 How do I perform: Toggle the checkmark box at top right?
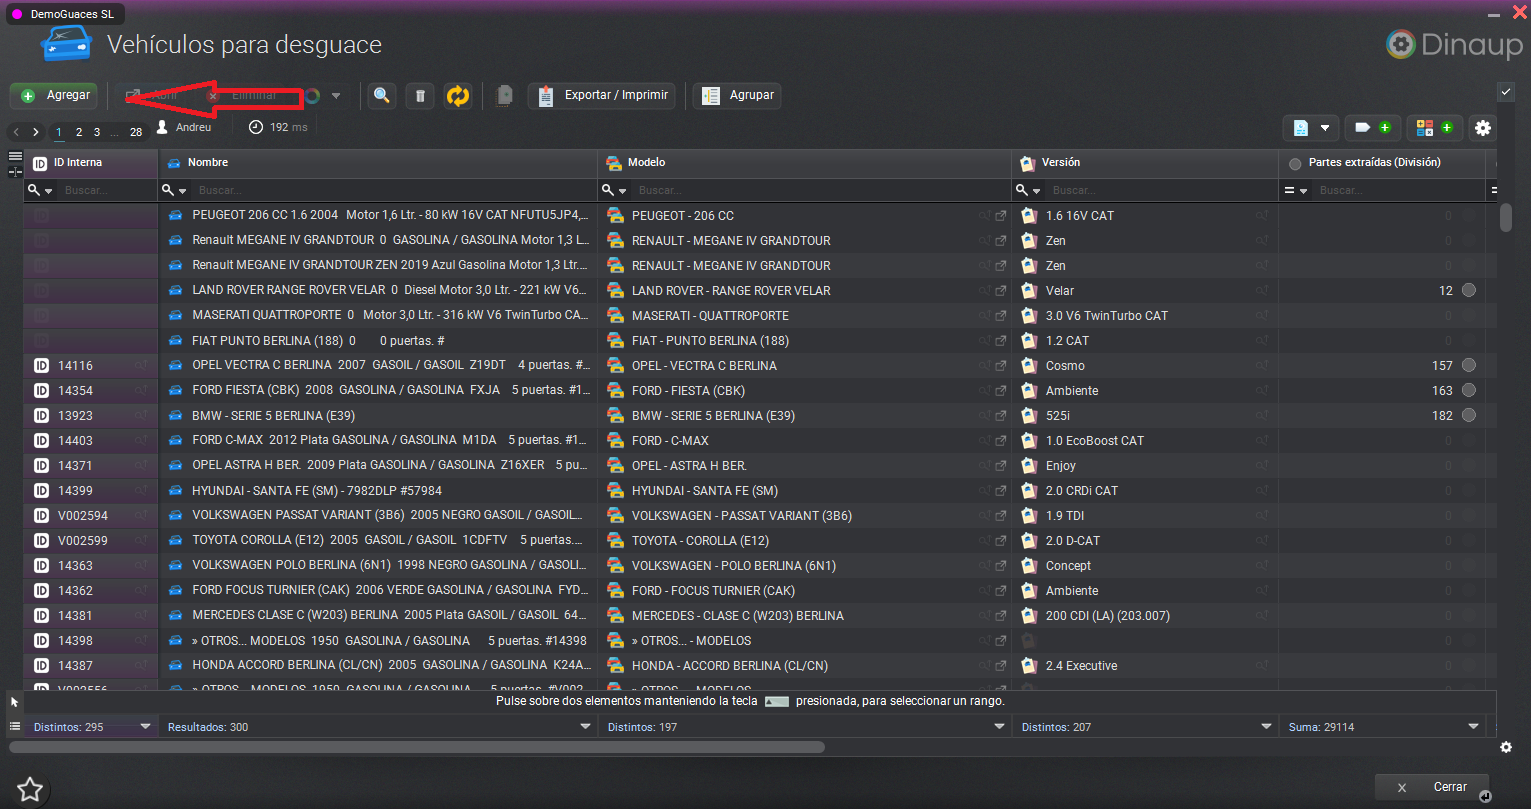click(x=1506, y=92)
